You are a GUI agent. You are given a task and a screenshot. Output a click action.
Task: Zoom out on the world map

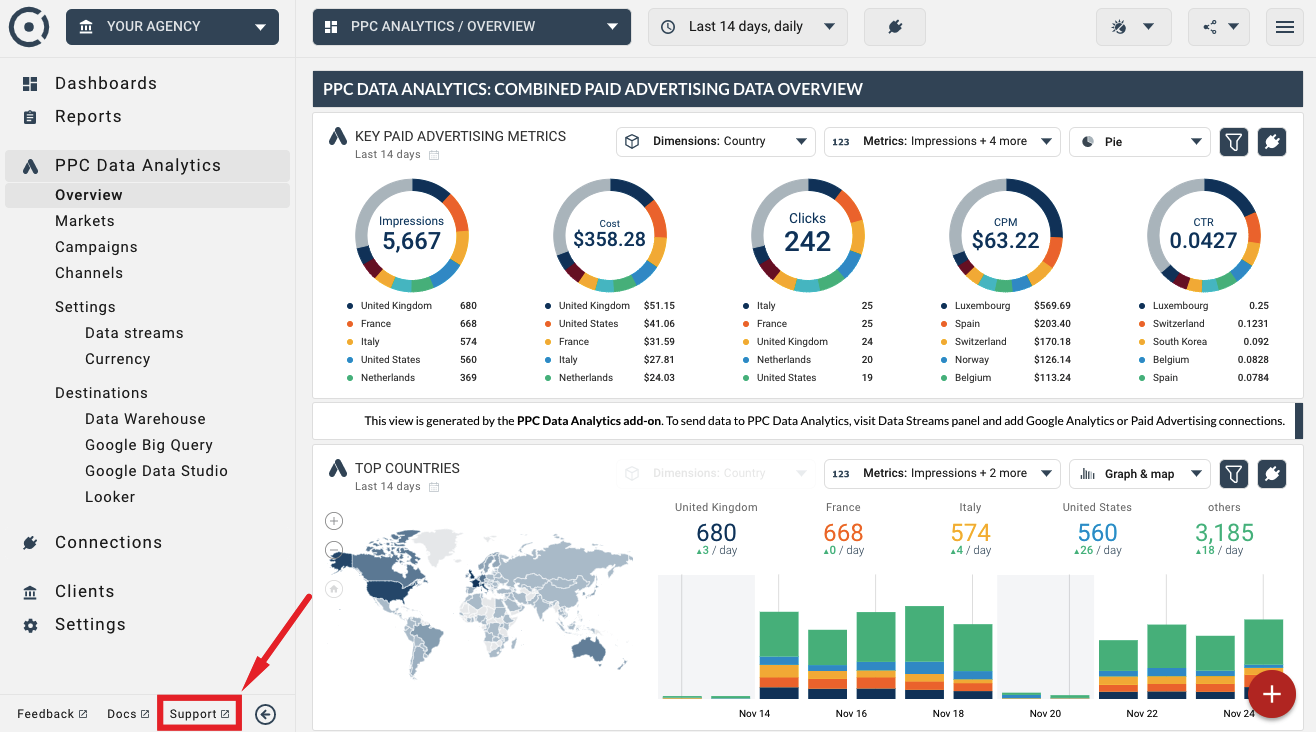click(x=334, y=549)
